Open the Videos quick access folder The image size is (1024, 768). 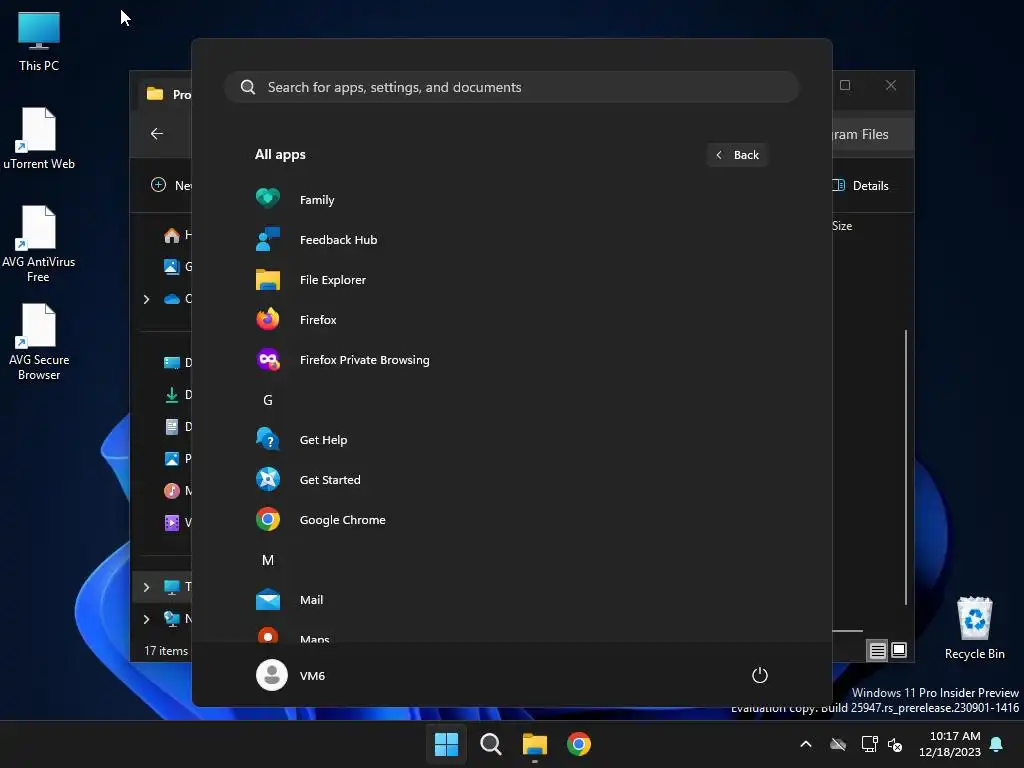(x=176, y=522)
